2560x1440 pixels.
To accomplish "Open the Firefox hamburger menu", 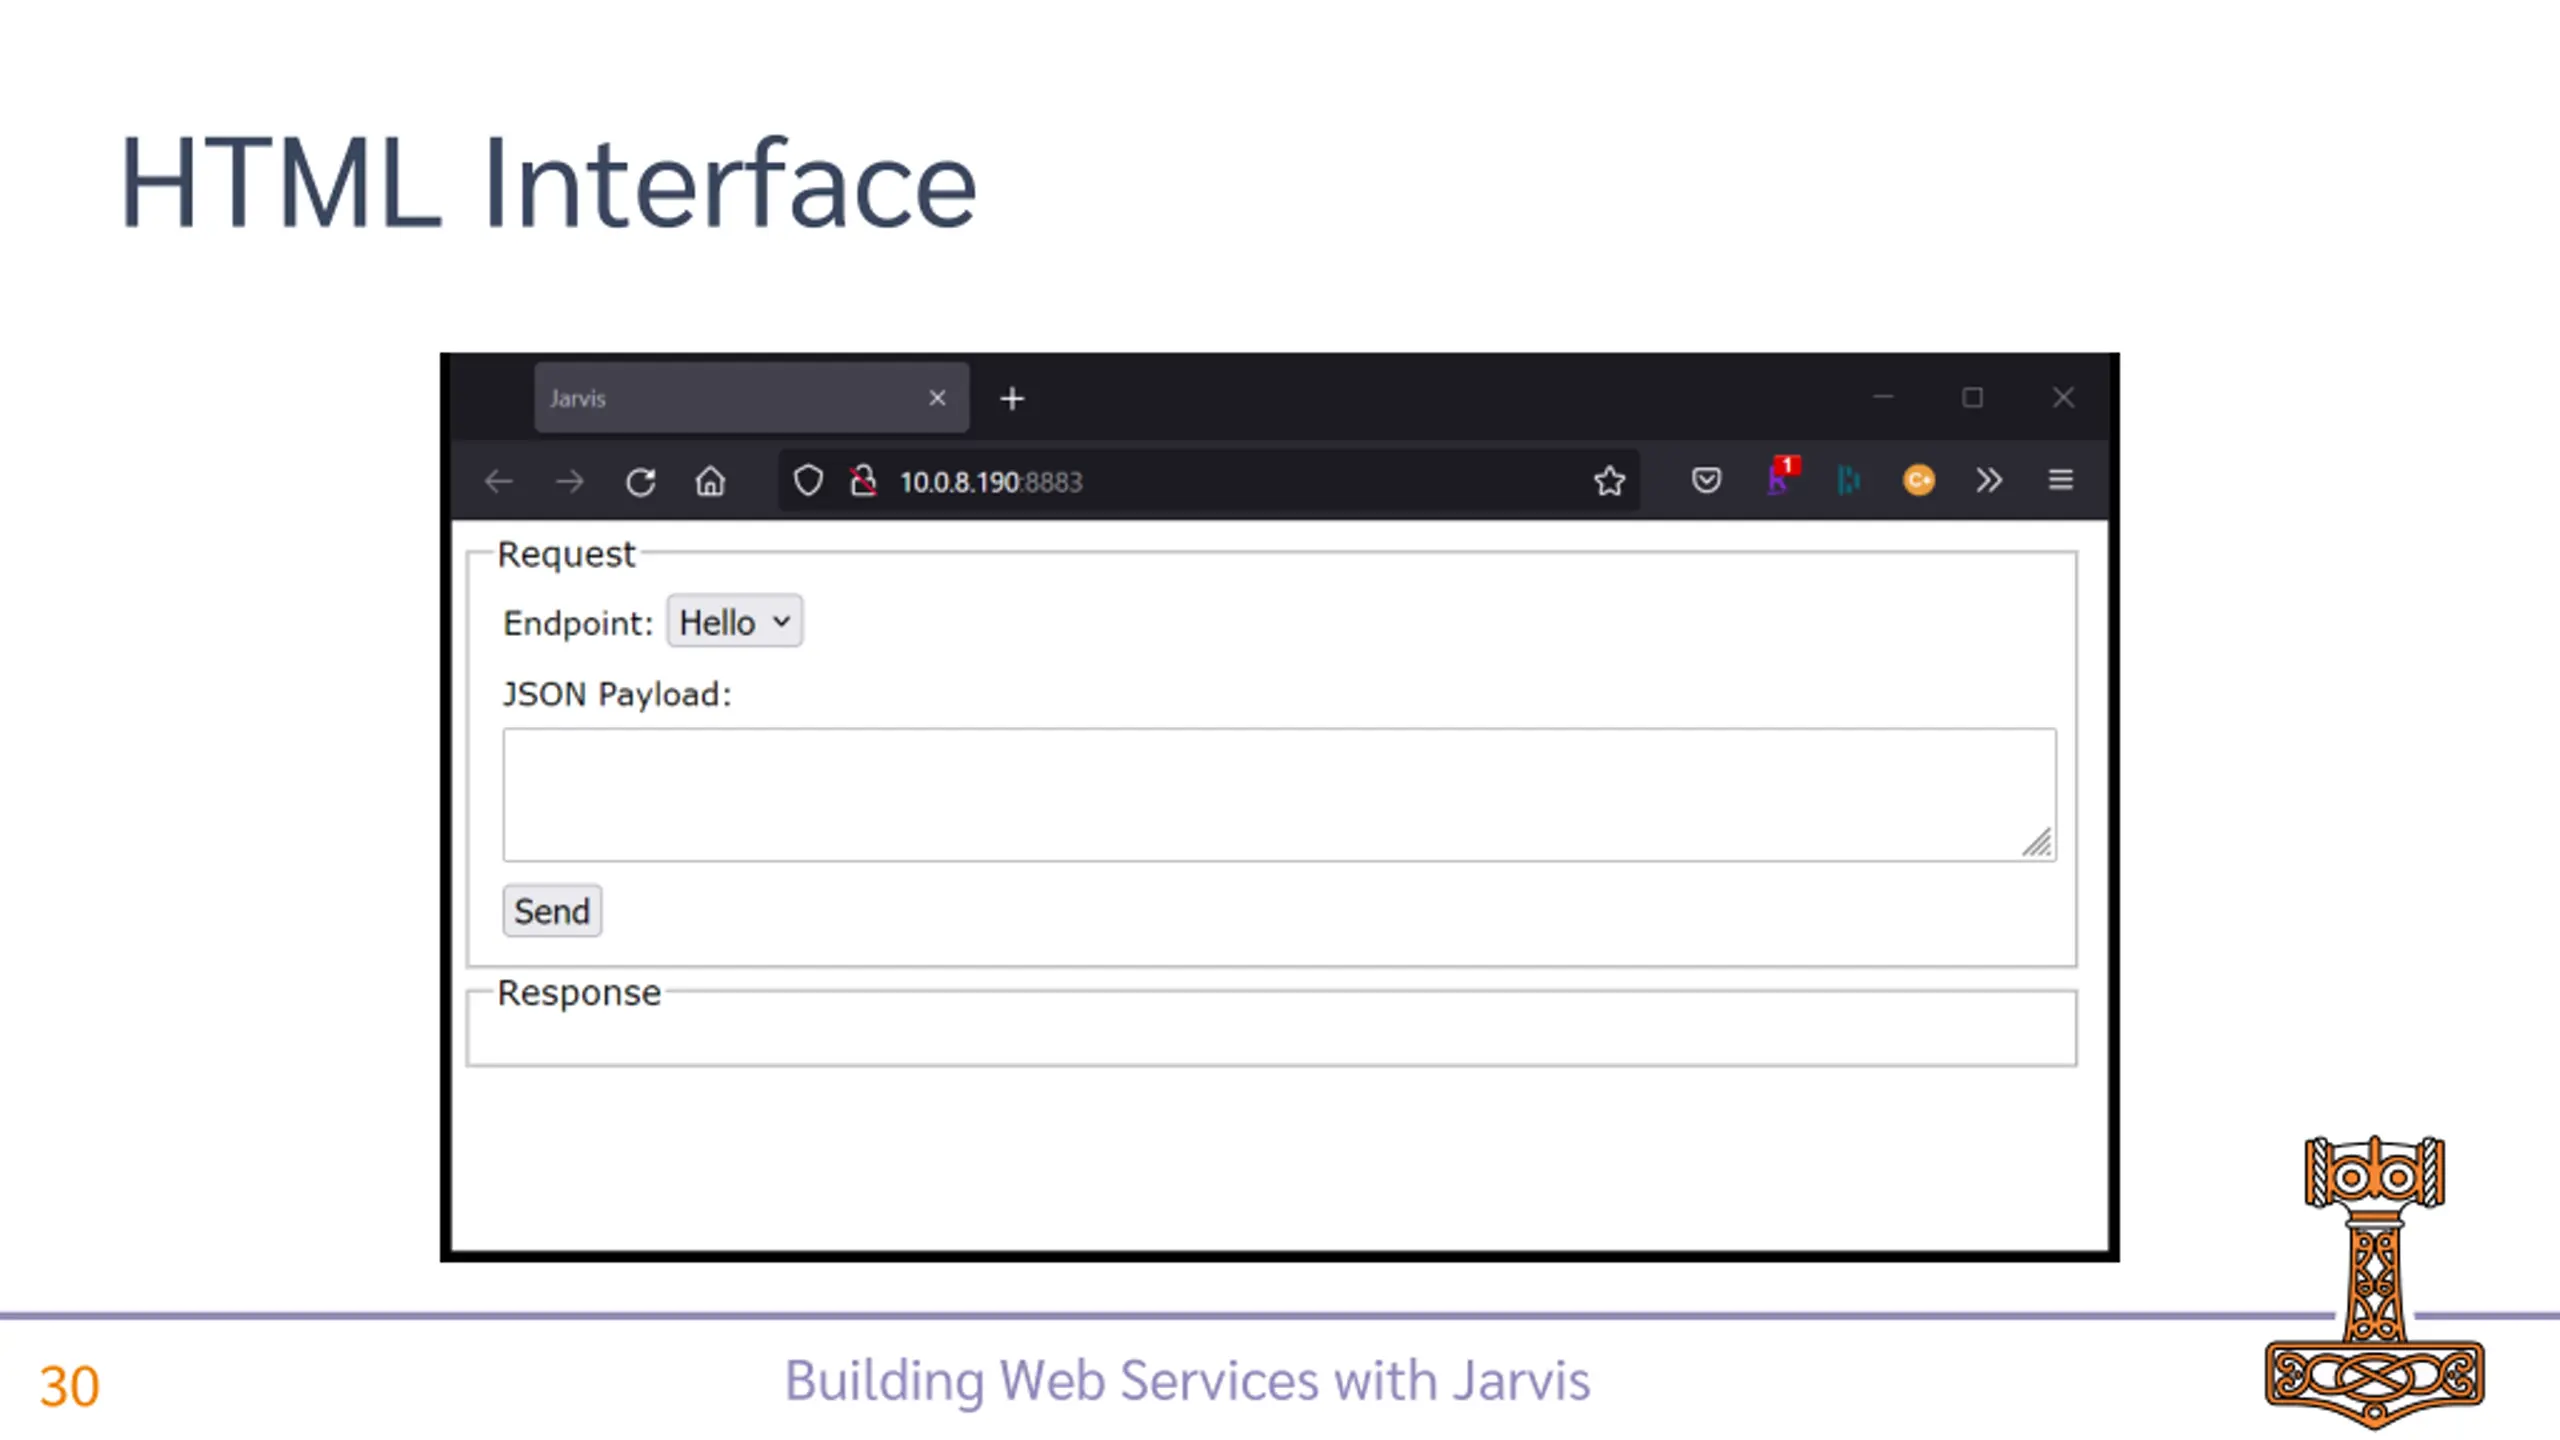I will pyautogui.click(x=2060, y=480).
